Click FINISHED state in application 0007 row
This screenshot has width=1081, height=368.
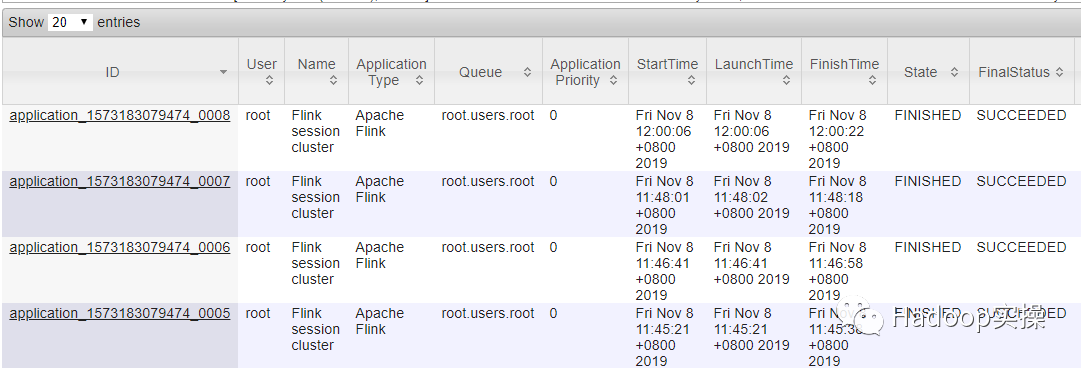(x=927, y=181)
